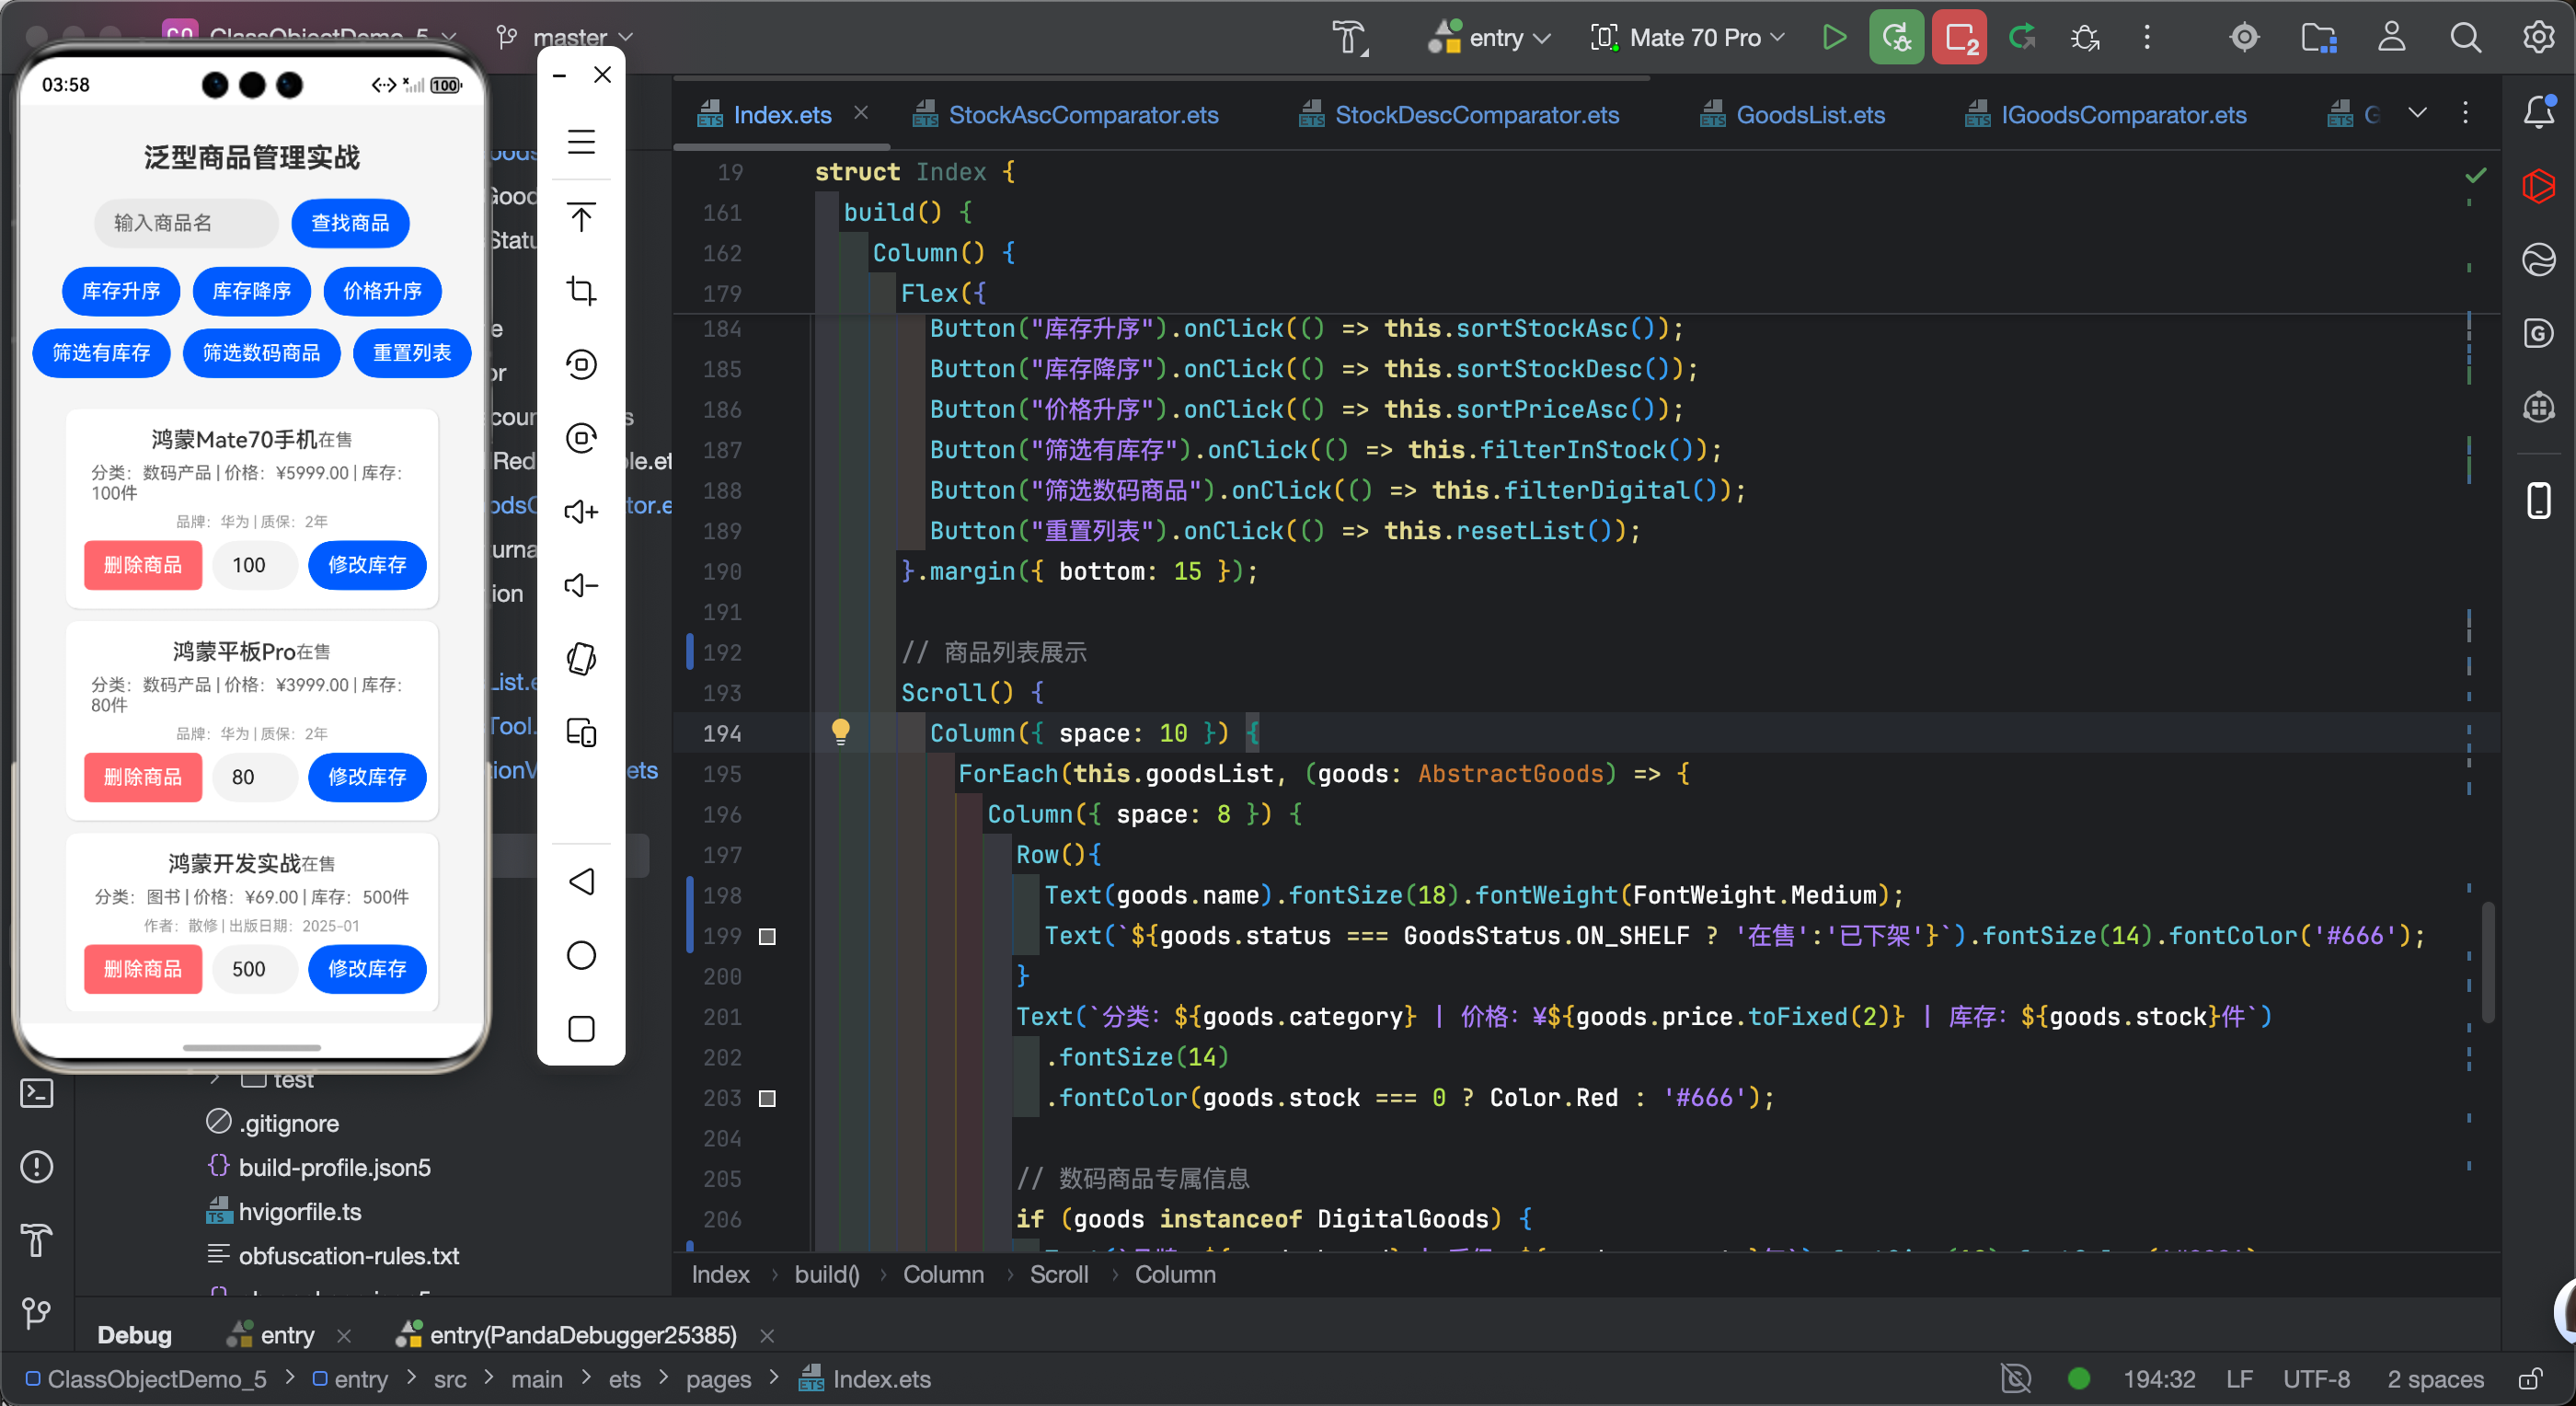2576x1406 pixels.
Task: Toggle the device phone icon in right sidebar
Action: pyautogui.click(x=2539, y=500)
